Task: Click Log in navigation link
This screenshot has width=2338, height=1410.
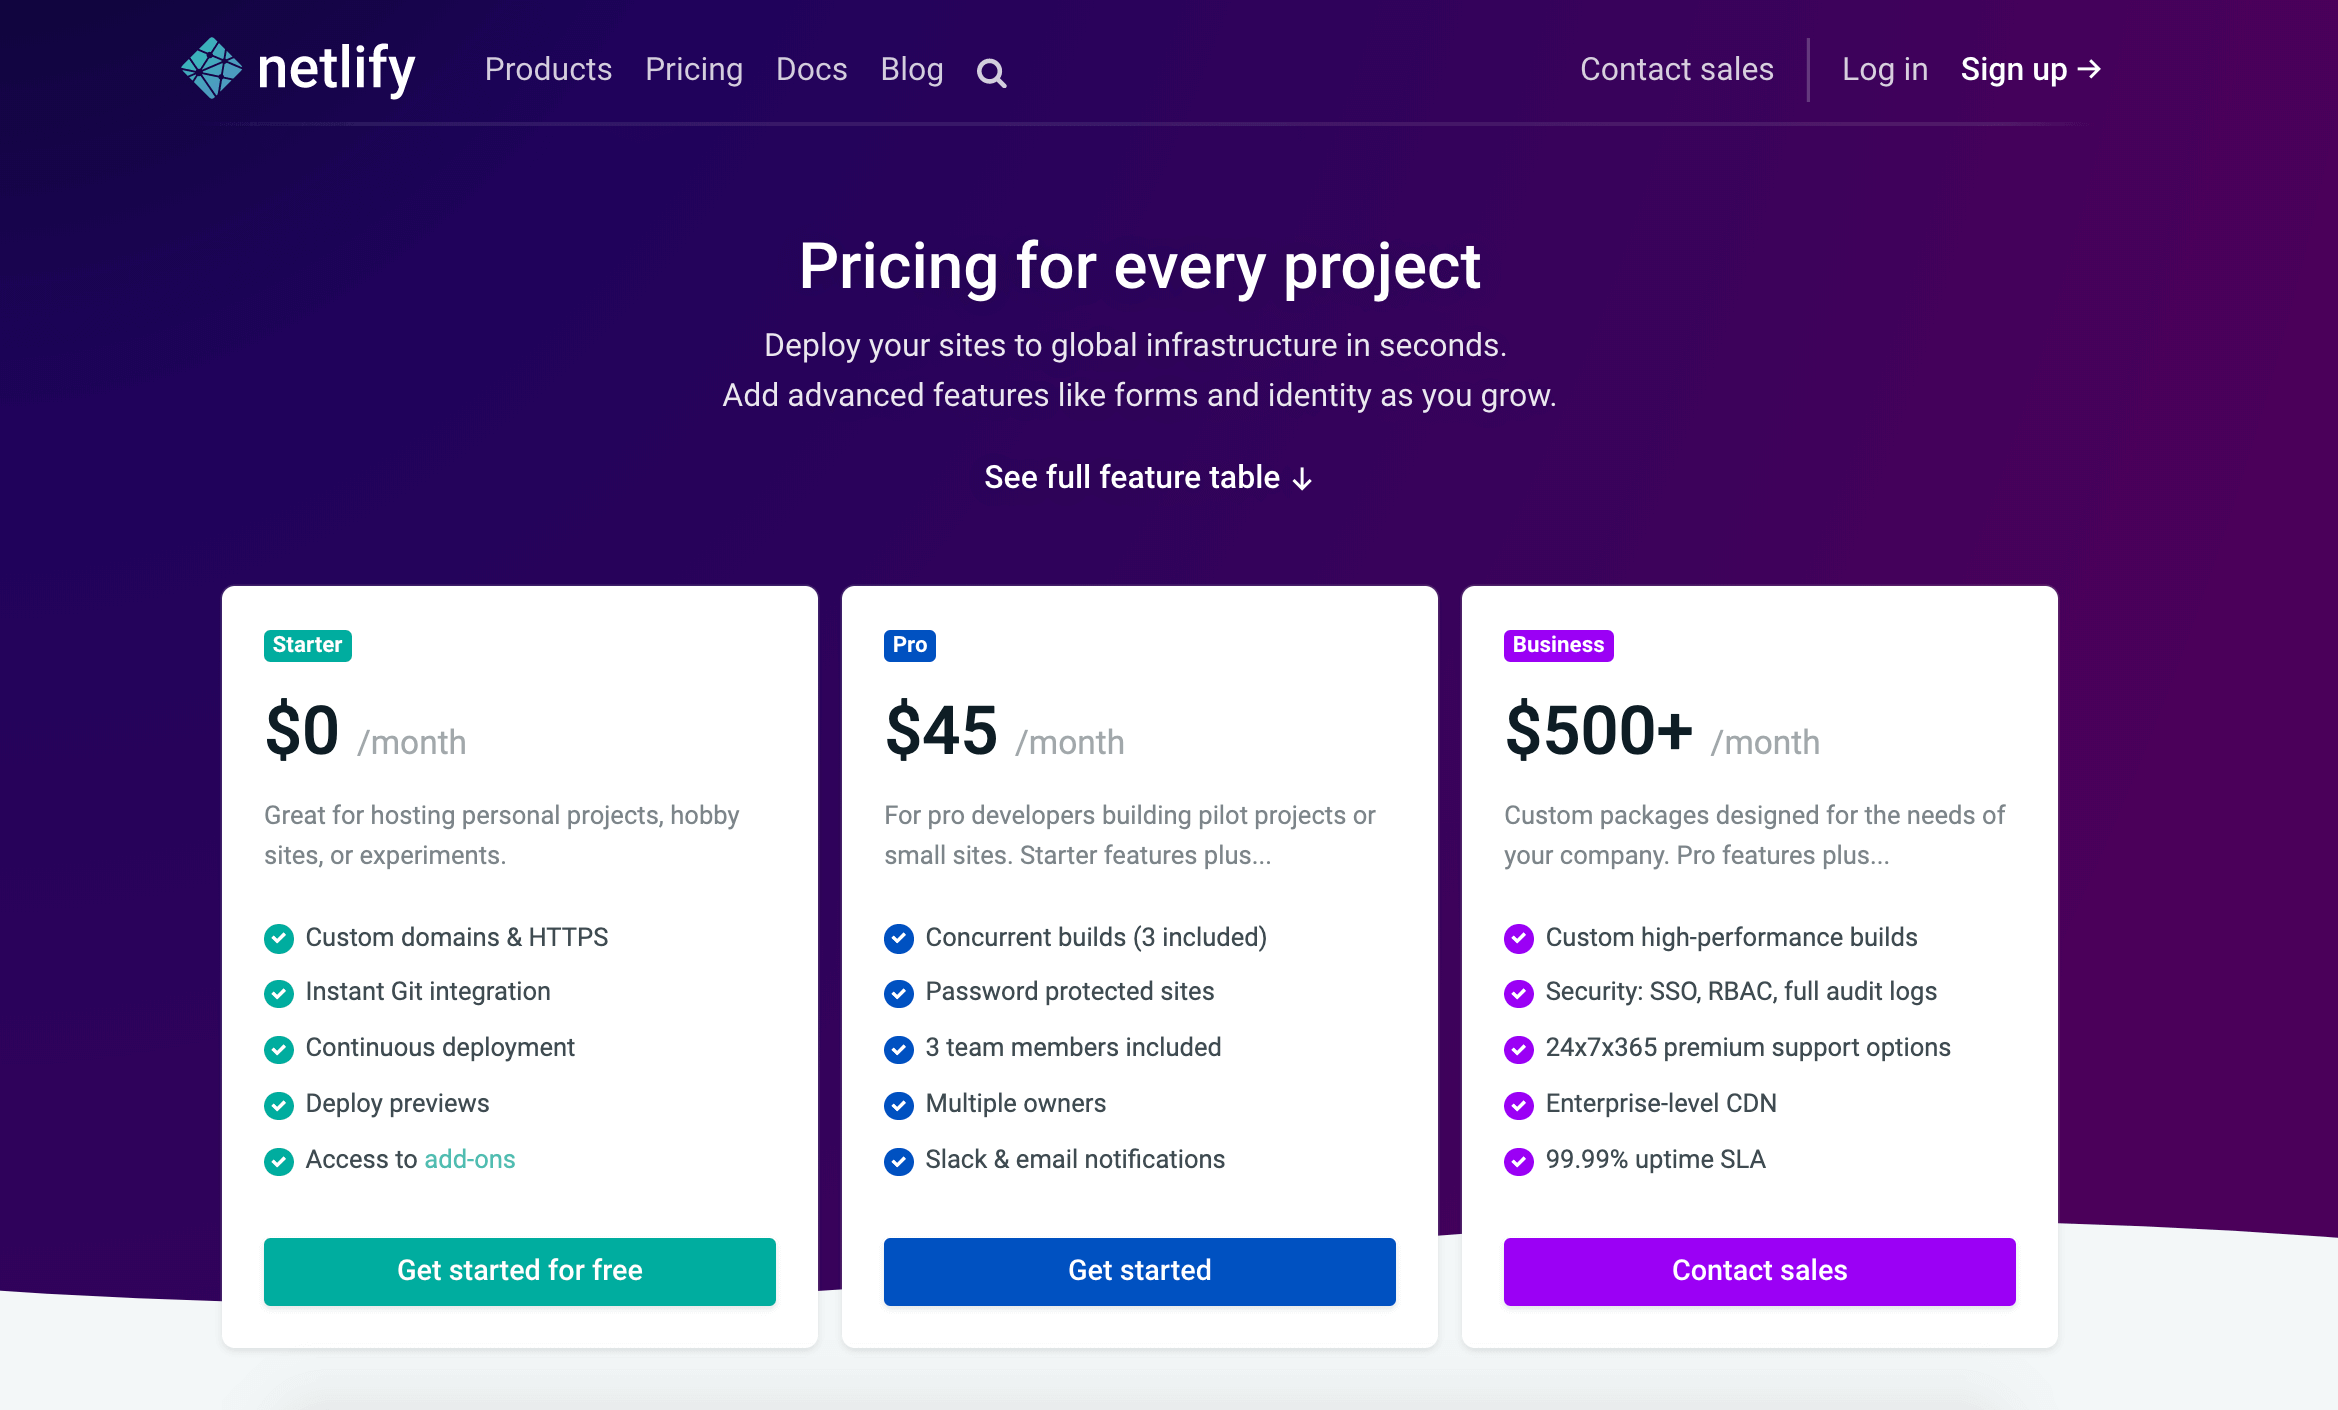Action: 1882,68
